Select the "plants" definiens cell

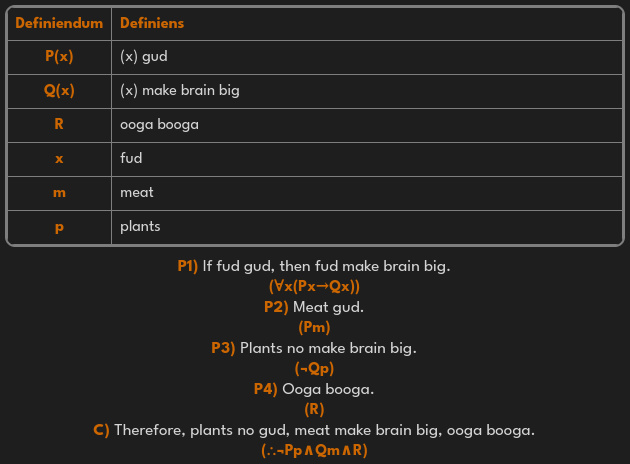coord(140,226)
